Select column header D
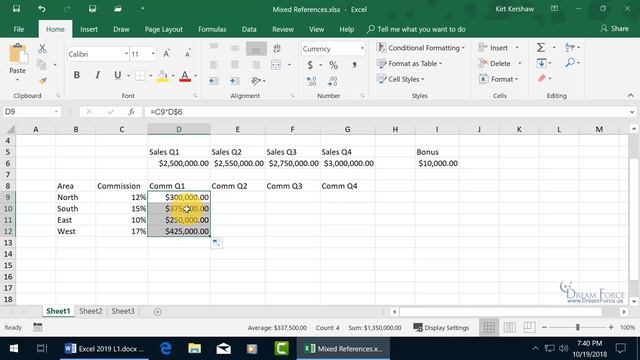640x360 pixels. pyautogui.click(x=179, y=129)
